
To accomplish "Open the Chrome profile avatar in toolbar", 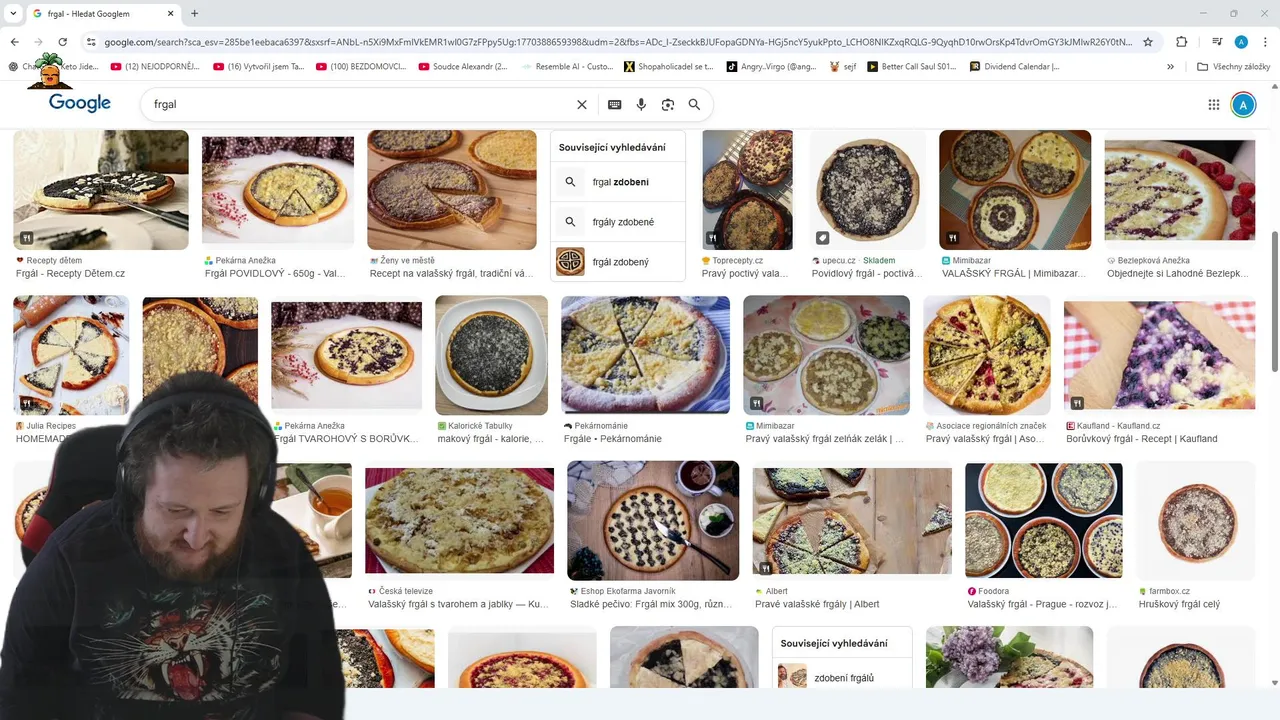I will point(1241,42).
